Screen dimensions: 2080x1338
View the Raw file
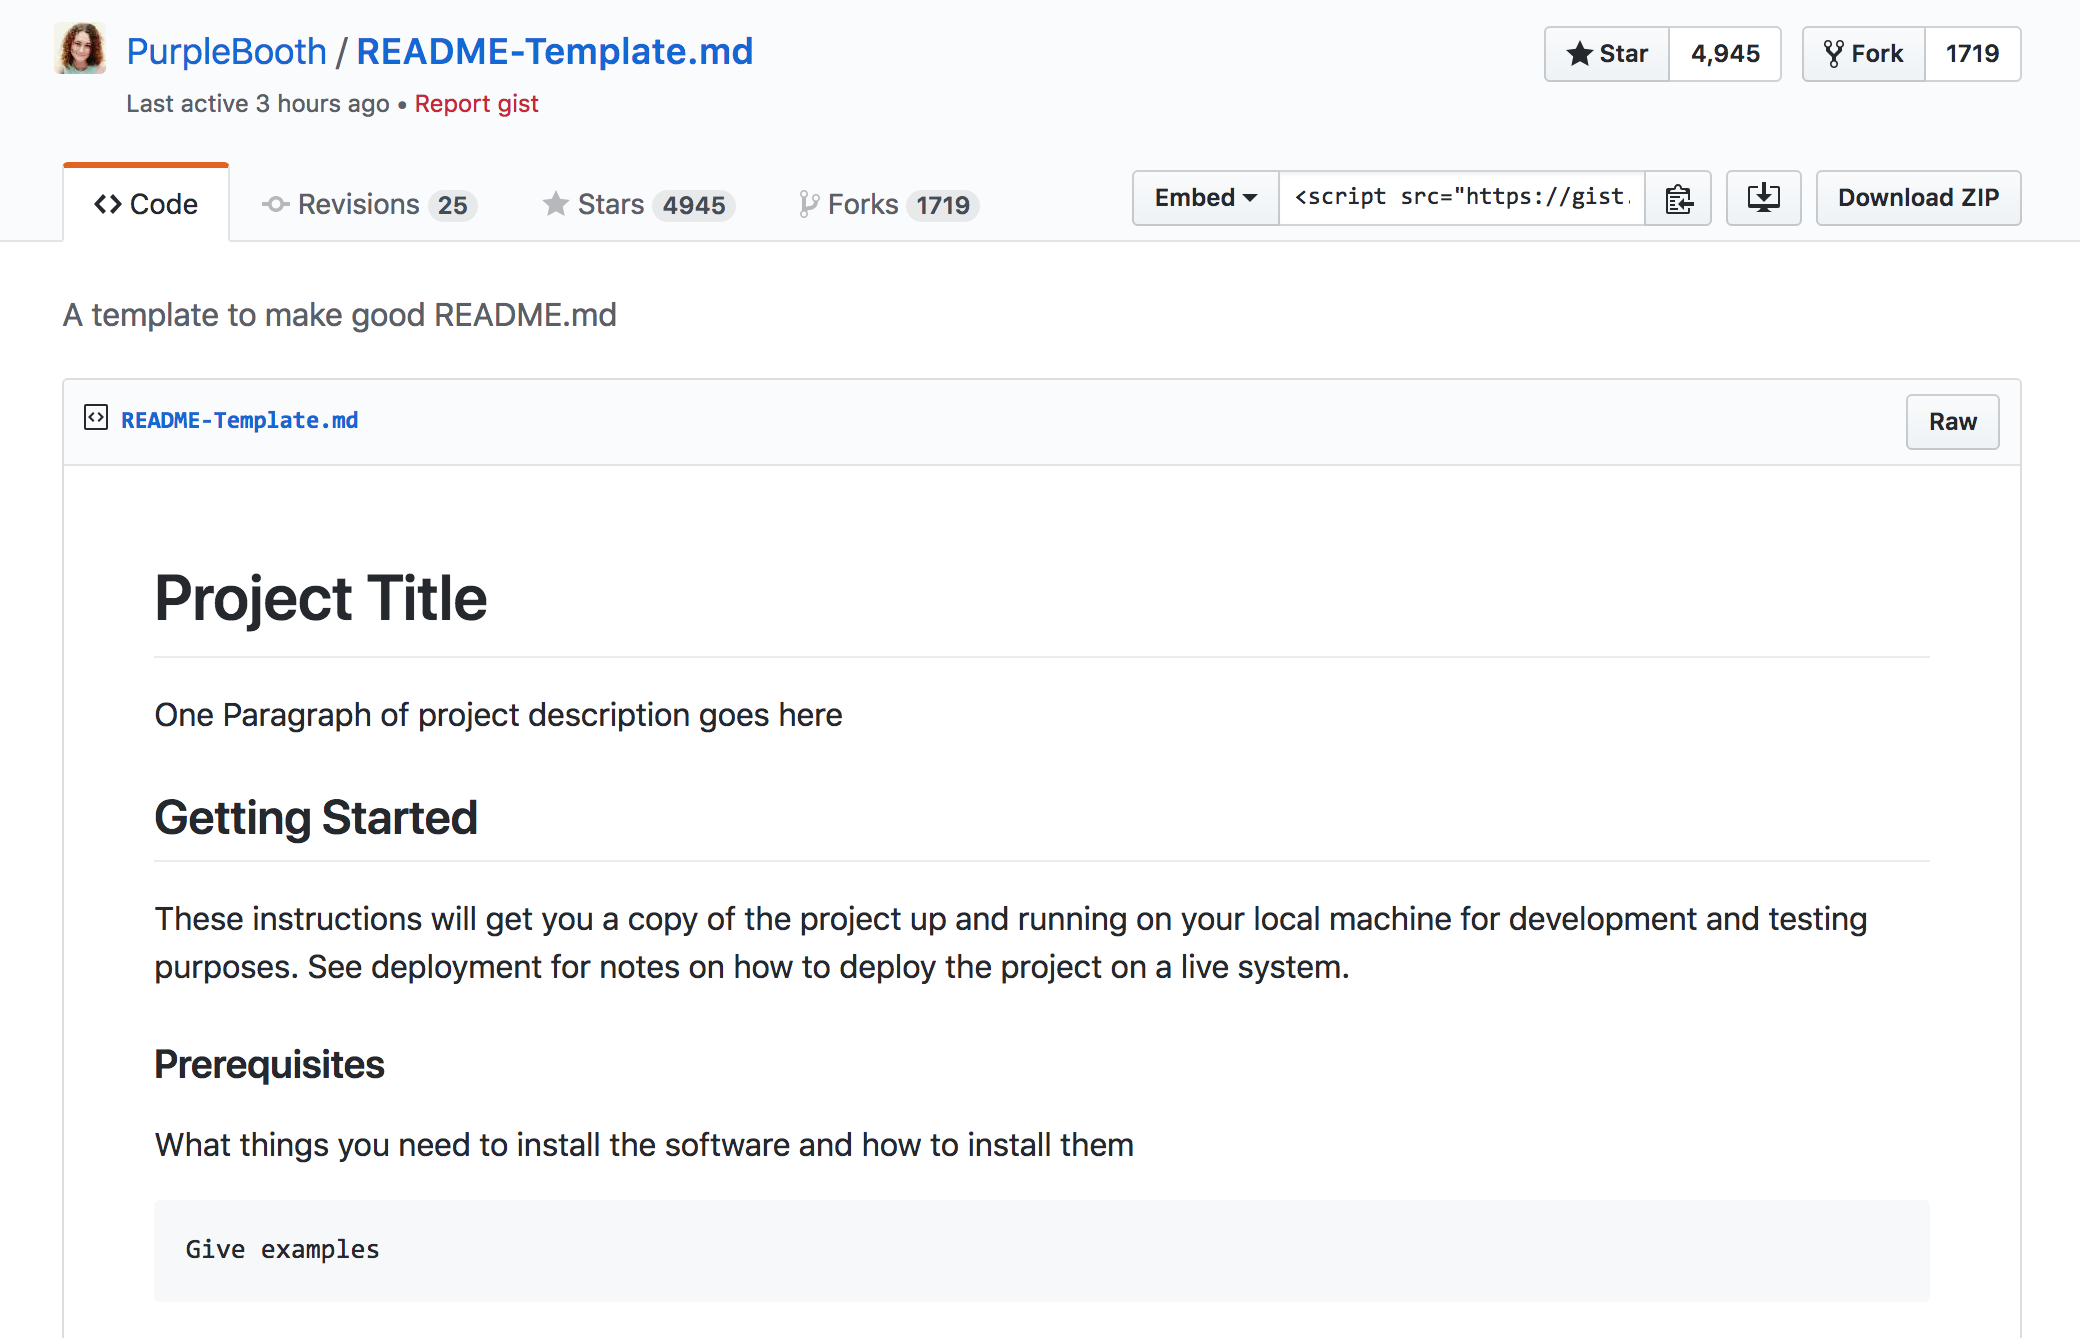1952,422
